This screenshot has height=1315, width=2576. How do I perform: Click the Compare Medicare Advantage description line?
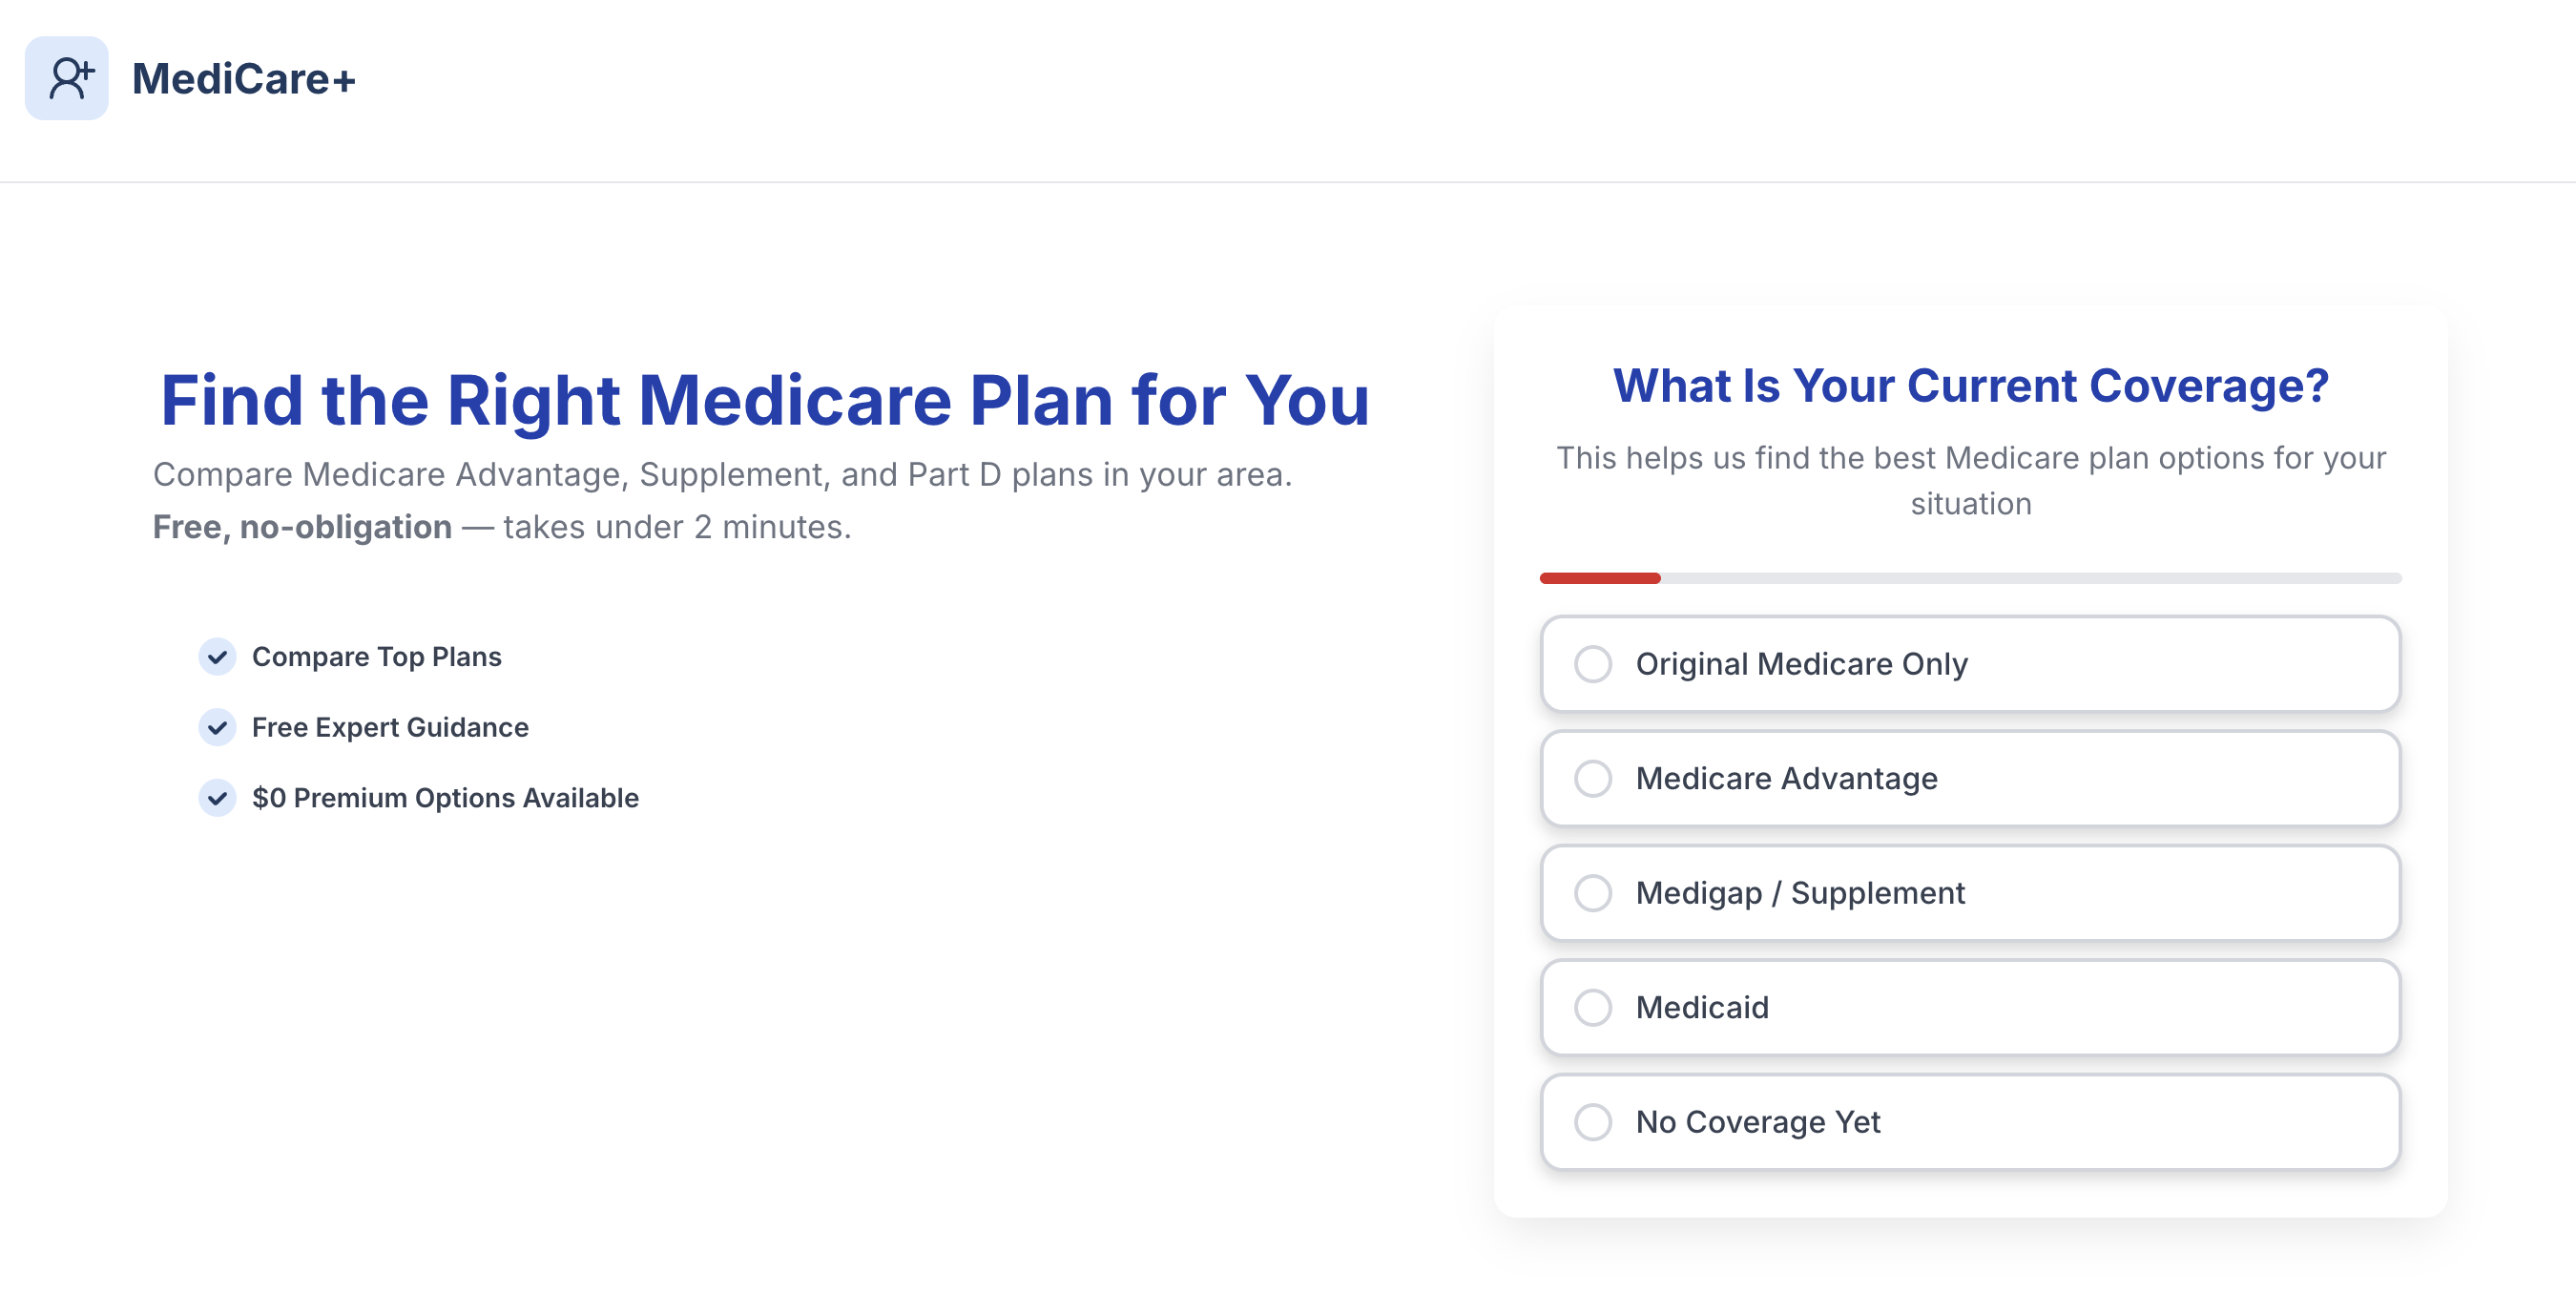(x=722, y=474)
